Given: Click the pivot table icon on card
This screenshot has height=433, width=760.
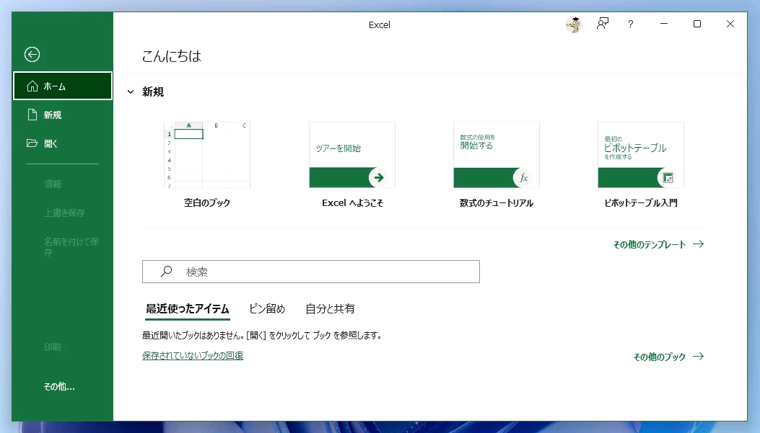Looking at the screenshot, I should pyautogui.click(x=667, y=177).
